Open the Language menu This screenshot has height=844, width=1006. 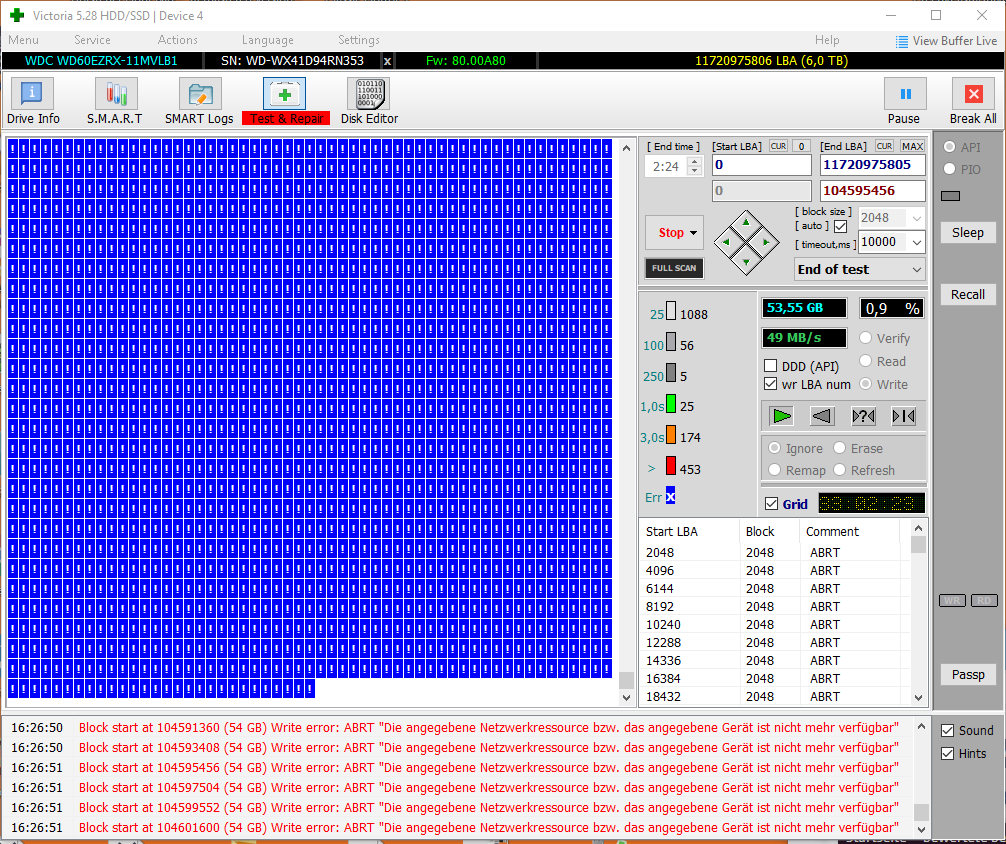[268, 40]
